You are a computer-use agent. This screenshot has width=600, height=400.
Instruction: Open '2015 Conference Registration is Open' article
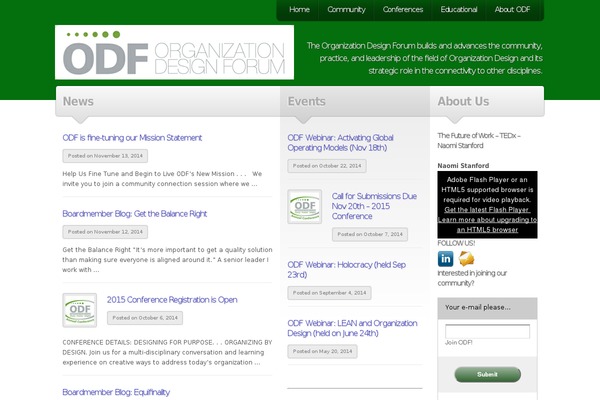point(172,300)
